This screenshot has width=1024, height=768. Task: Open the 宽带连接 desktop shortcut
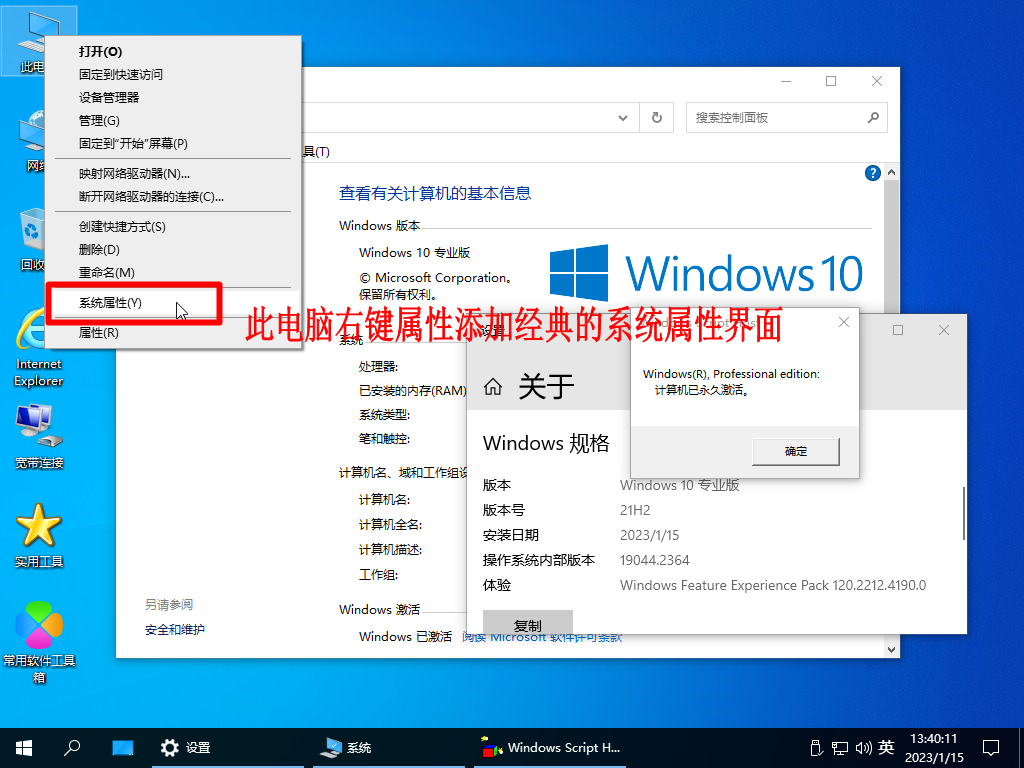point(39,436)
